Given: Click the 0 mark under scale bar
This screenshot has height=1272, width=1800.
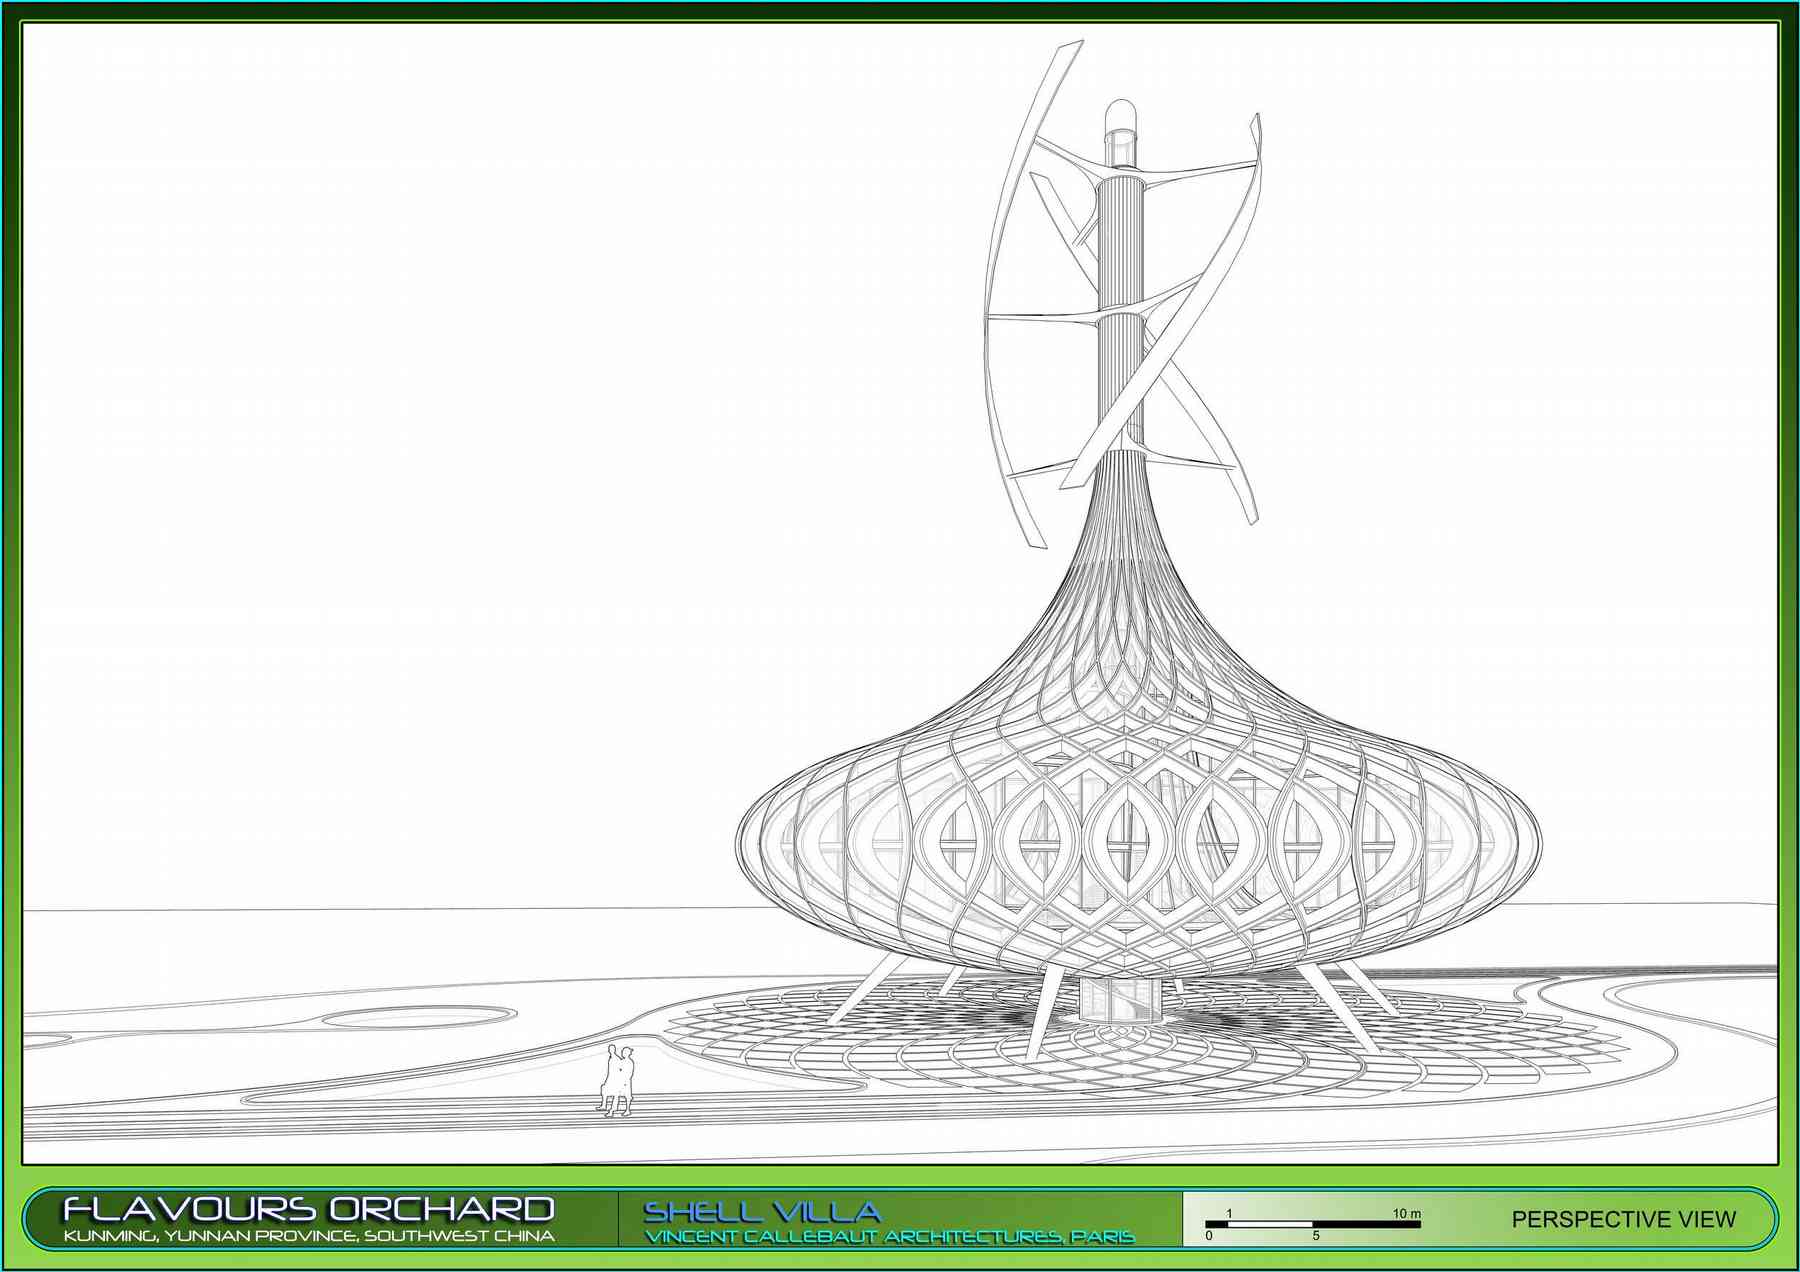Looking at the screenshot, I should (x=1209, y=1236).
